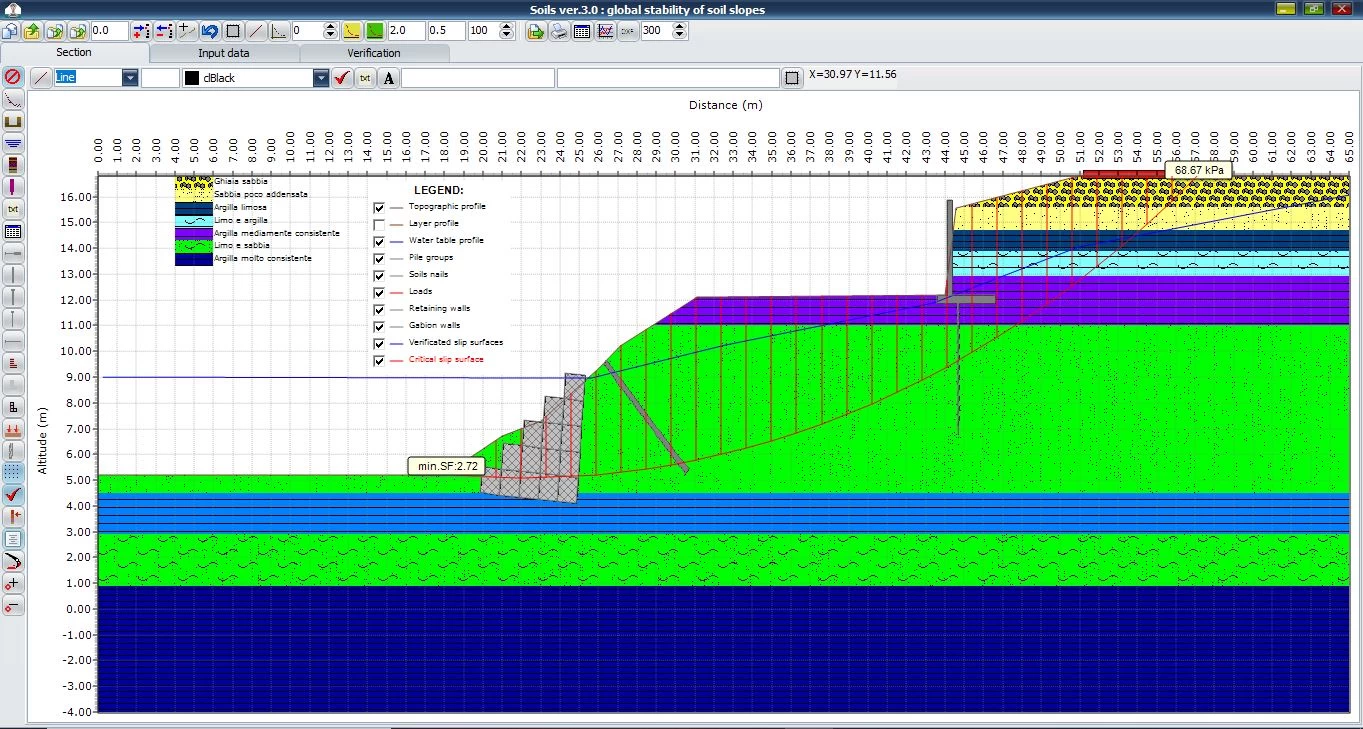Image resolution: width=1363 pixels, height=729 pixels.
Task: Click the Open file folder icon with green arrow
Action: click(32, 31)
